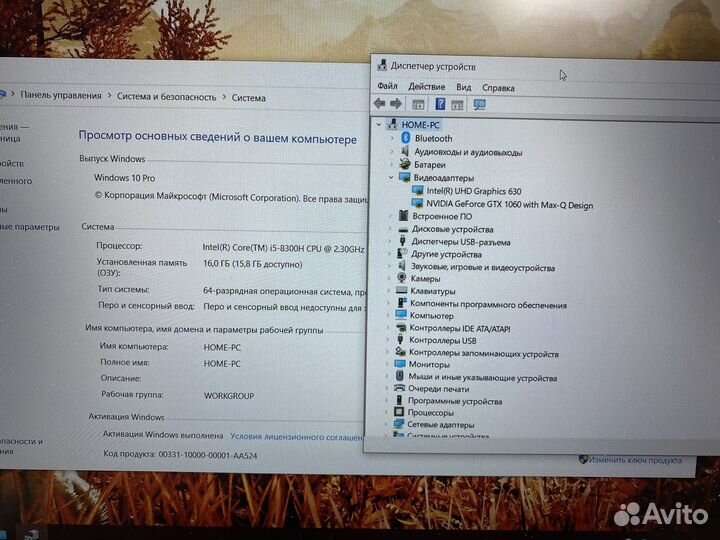The width and height of the screenshot is (720, 540).
Task: Click the Forward arrow in Device Manager toolbar
Action: (396, 104)
